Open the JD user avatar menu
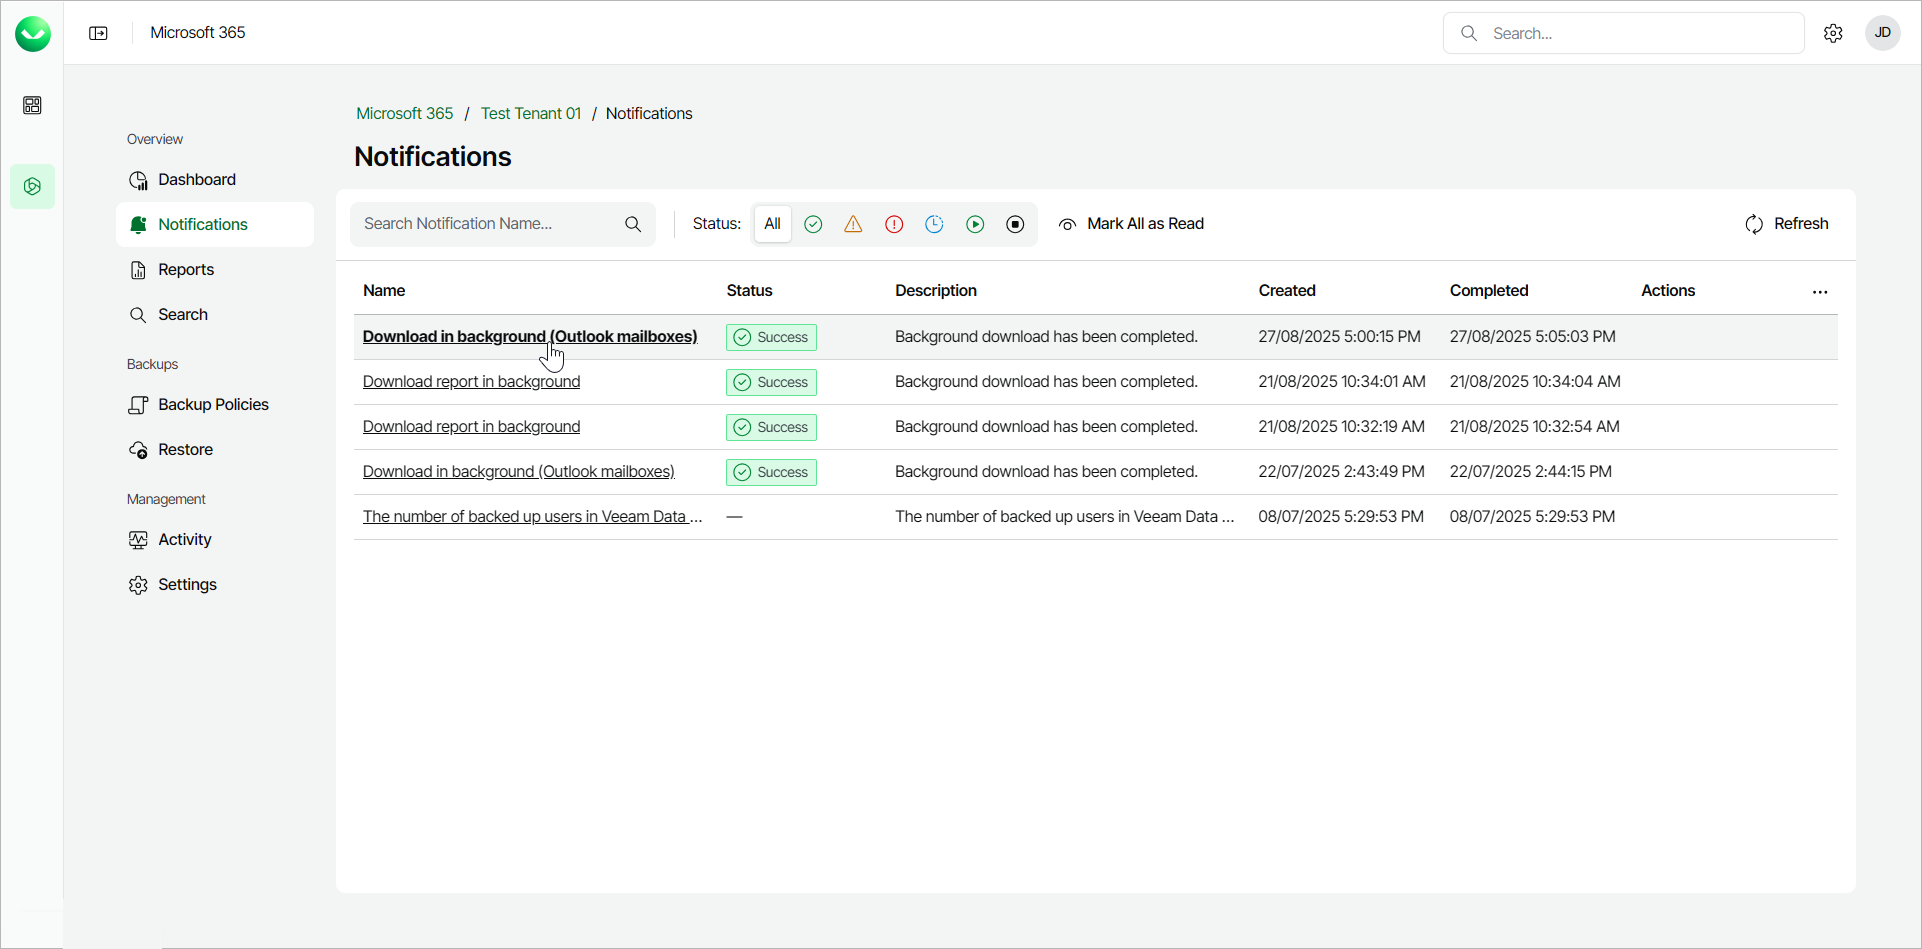The width and height of the screenshot is (1922, 949). pyautogui.click(x=1882, y=33)
